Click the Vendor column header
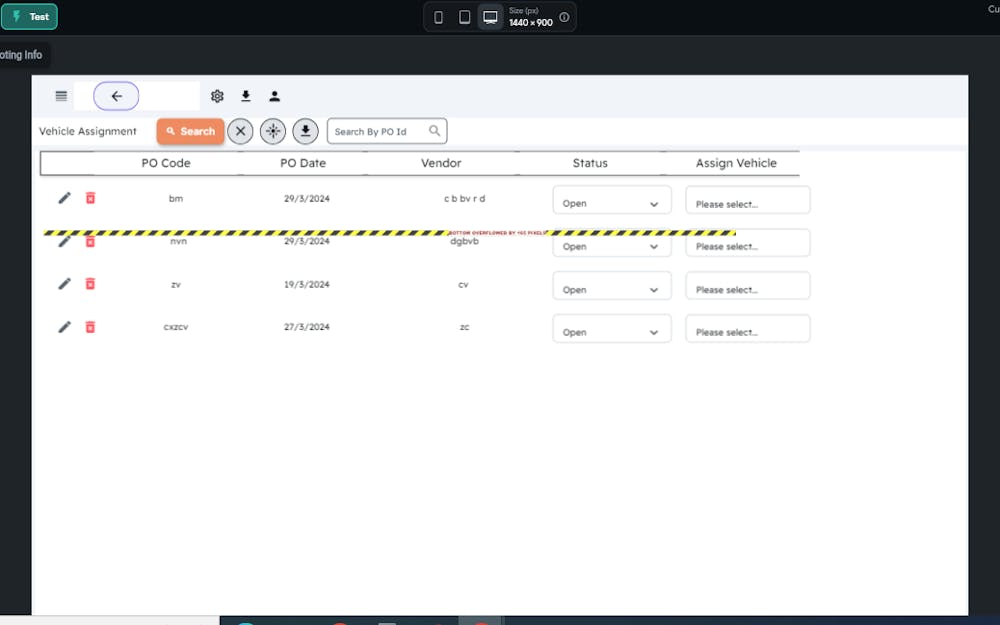The height and width of the screenshot is (625, 1000). (441, 163)
